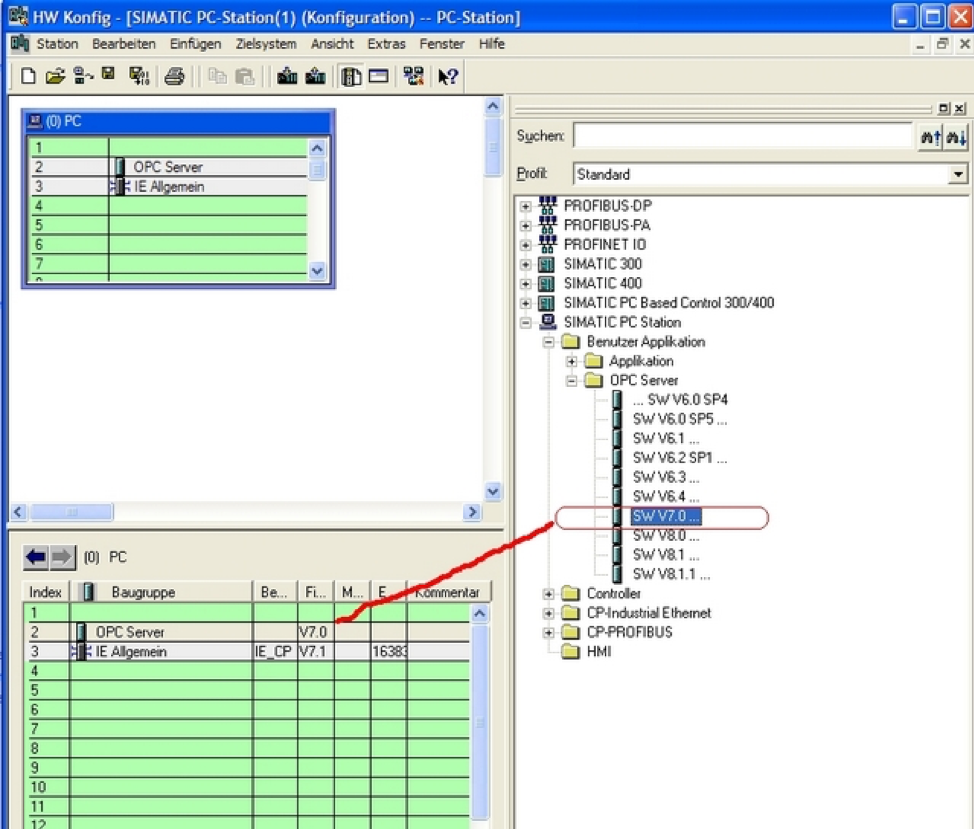Click the Save and compile icon
Viewport: 974px width, 829px height.
[139, 77]
